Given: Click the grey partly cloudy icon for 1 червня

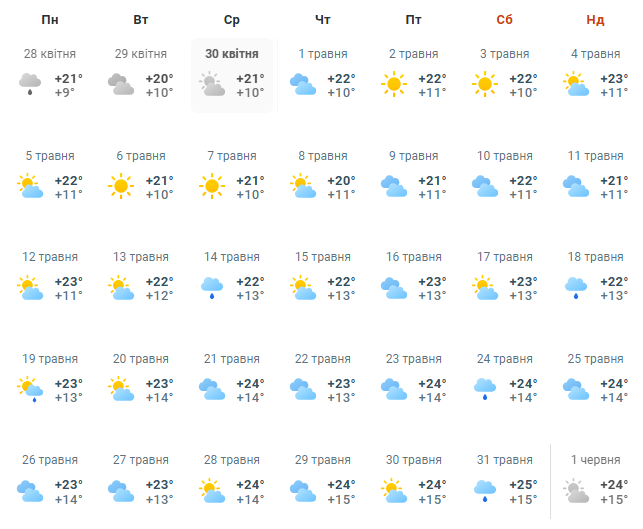Looking at the screenshot, I should [575, 490].
